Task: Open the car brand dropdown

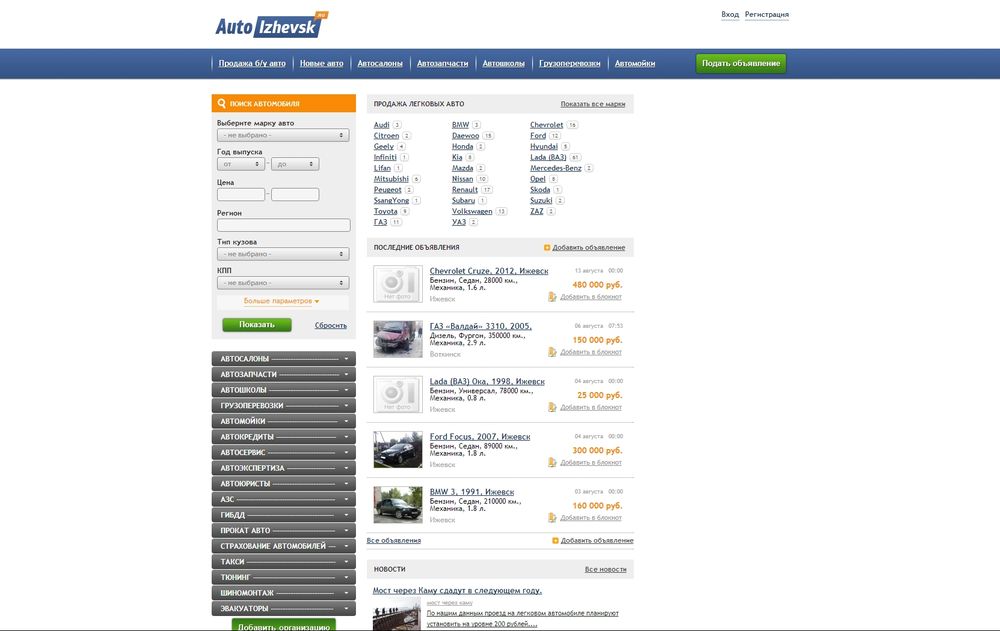Action: (x=283, y=135)
